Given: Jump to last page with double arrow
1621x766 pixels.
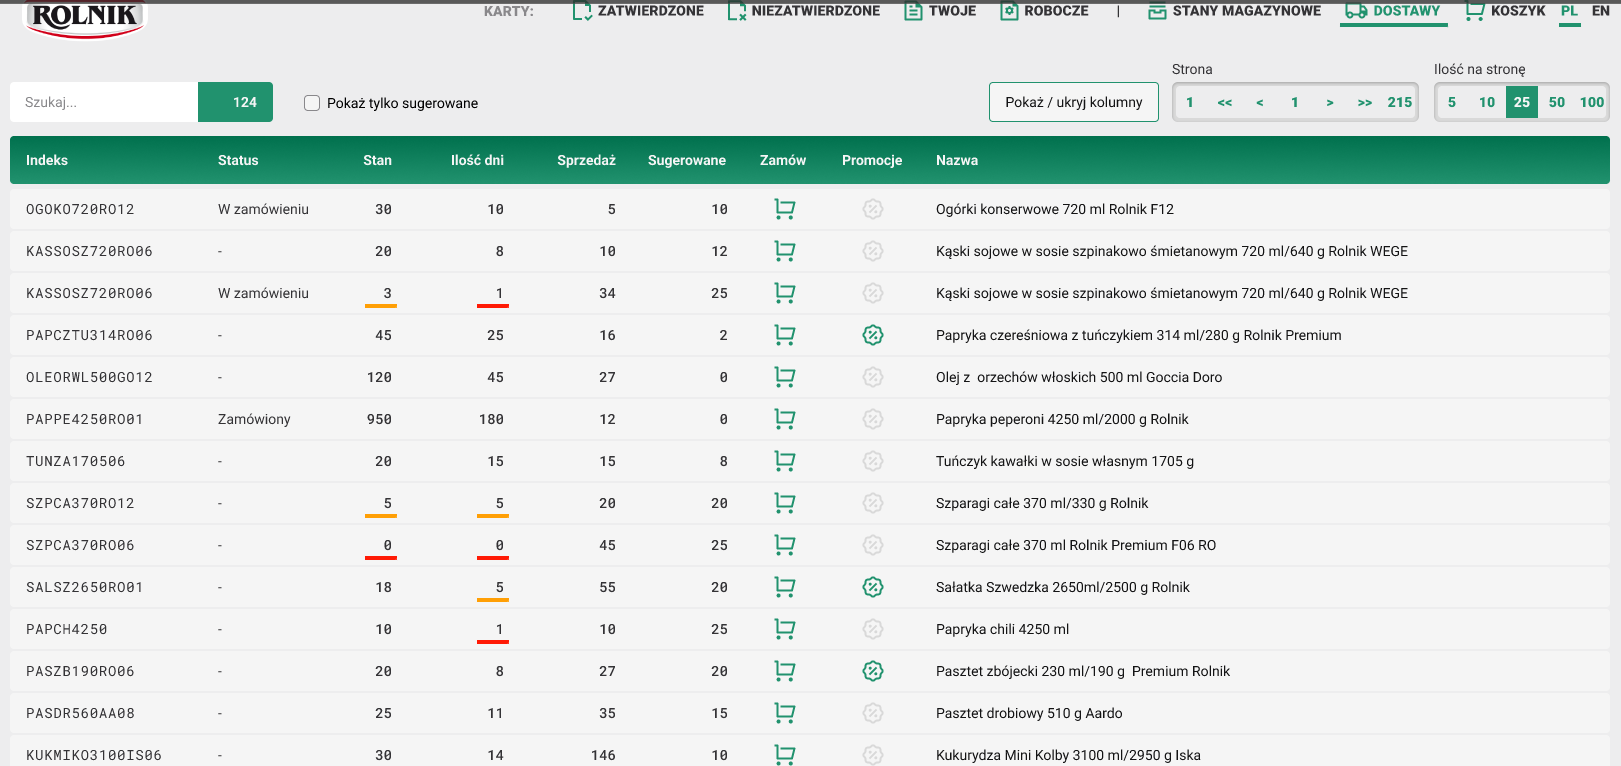Looking at the screenshot, I should [1364, 102].
